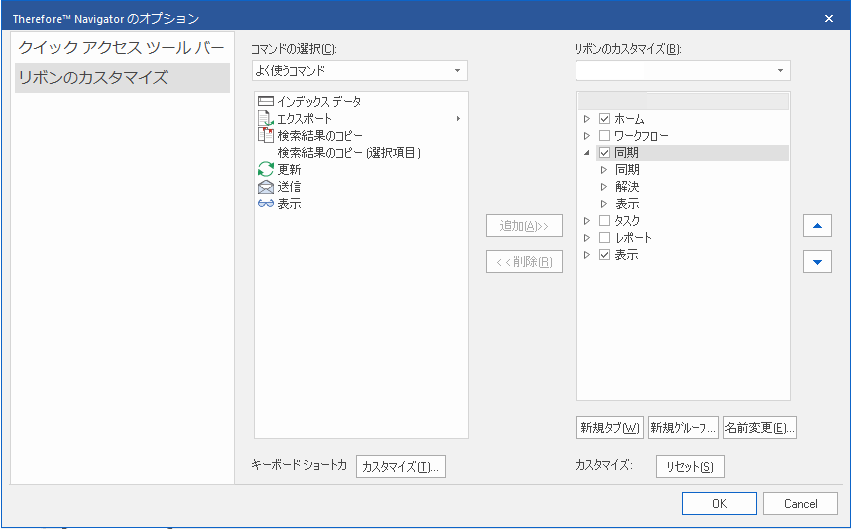This screenshot has height=529, width=851.
Task: Expand the タスク tree node
Action: pos(587,220)
